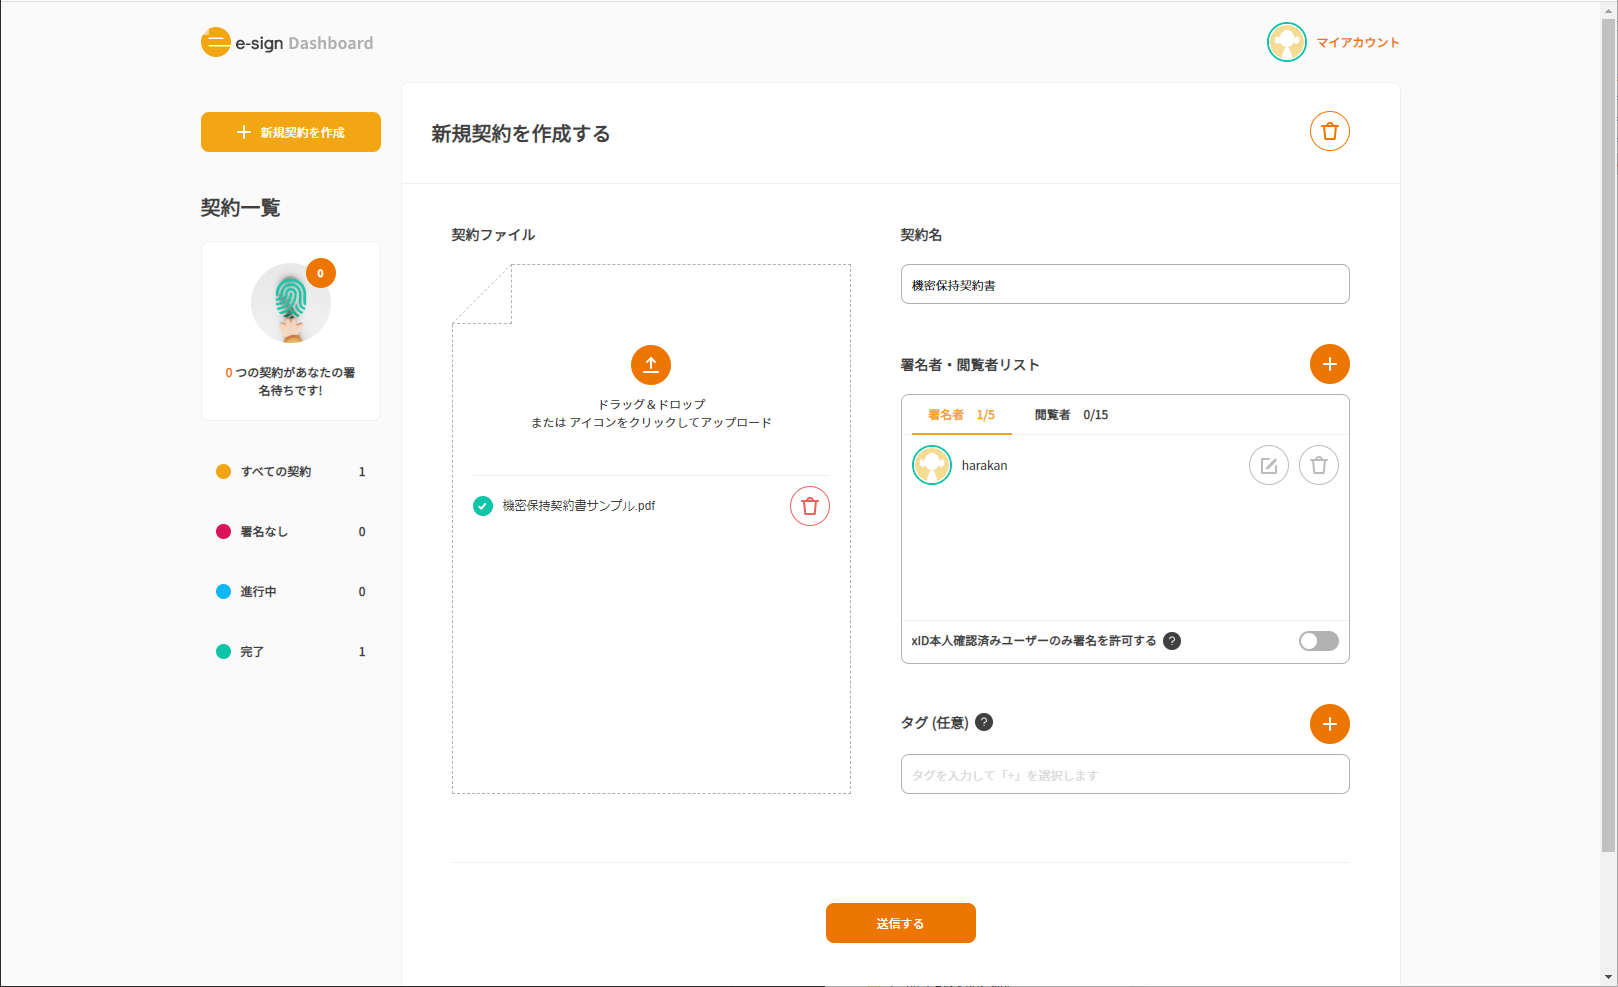Edit the harakan signer entry
The image size is (1618, 987).
(1269, 465)
